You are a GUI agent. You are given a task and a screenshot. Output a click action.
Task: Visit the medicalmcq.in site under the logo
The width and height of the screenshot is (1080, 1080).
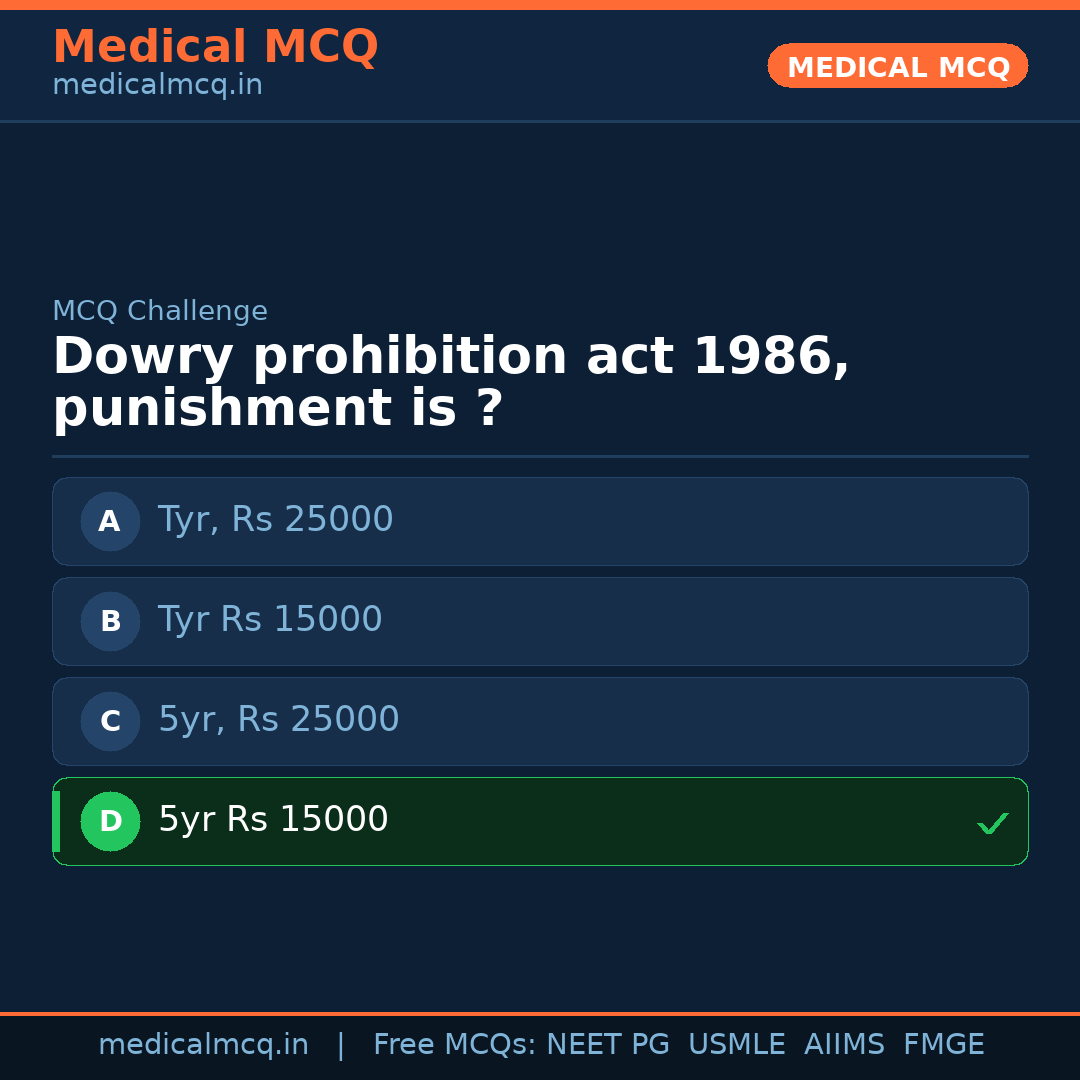pos(157,84)
